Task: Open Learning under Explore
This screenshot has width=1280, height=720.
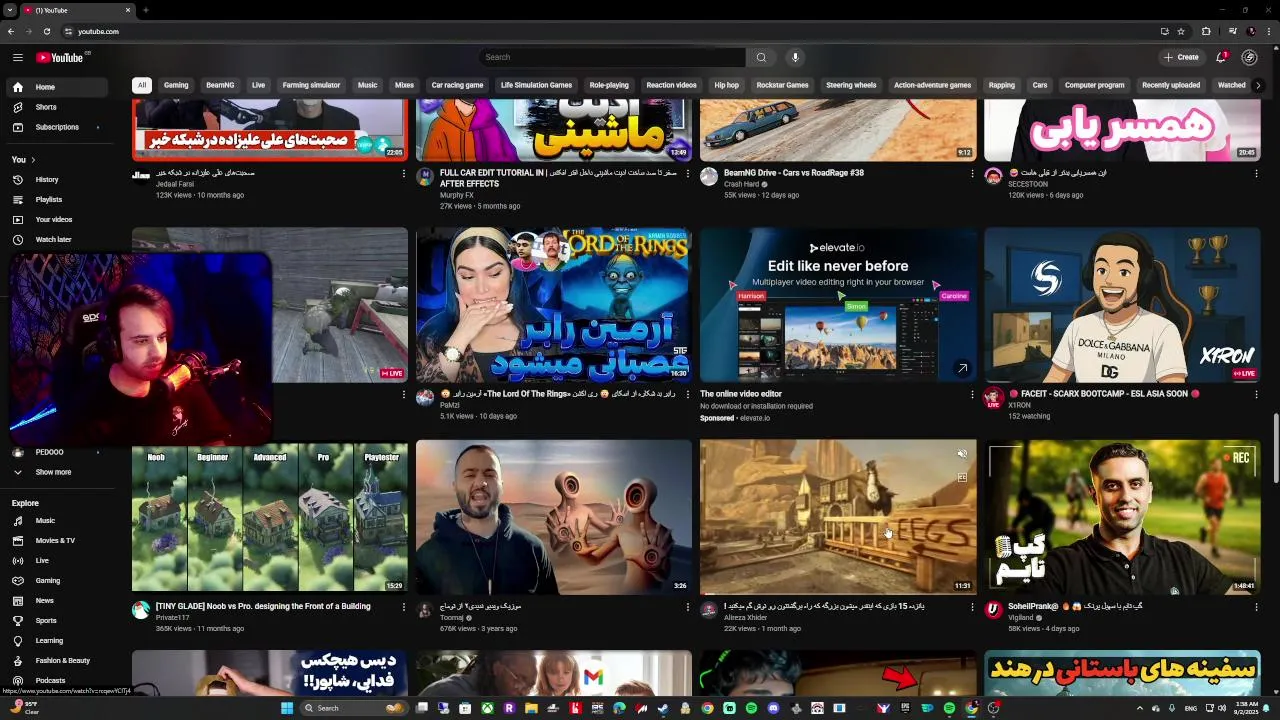Action: [58, 641]
